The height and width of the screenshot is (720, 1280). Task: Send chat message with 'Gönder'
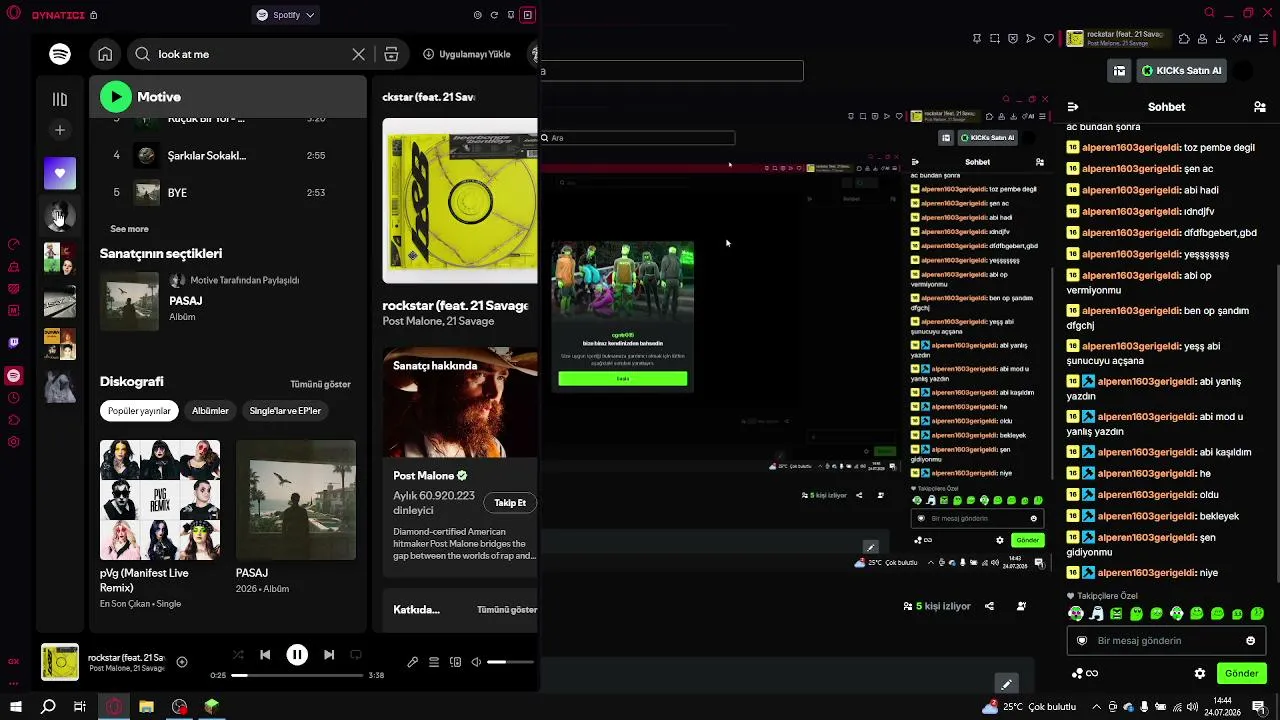1241,674
